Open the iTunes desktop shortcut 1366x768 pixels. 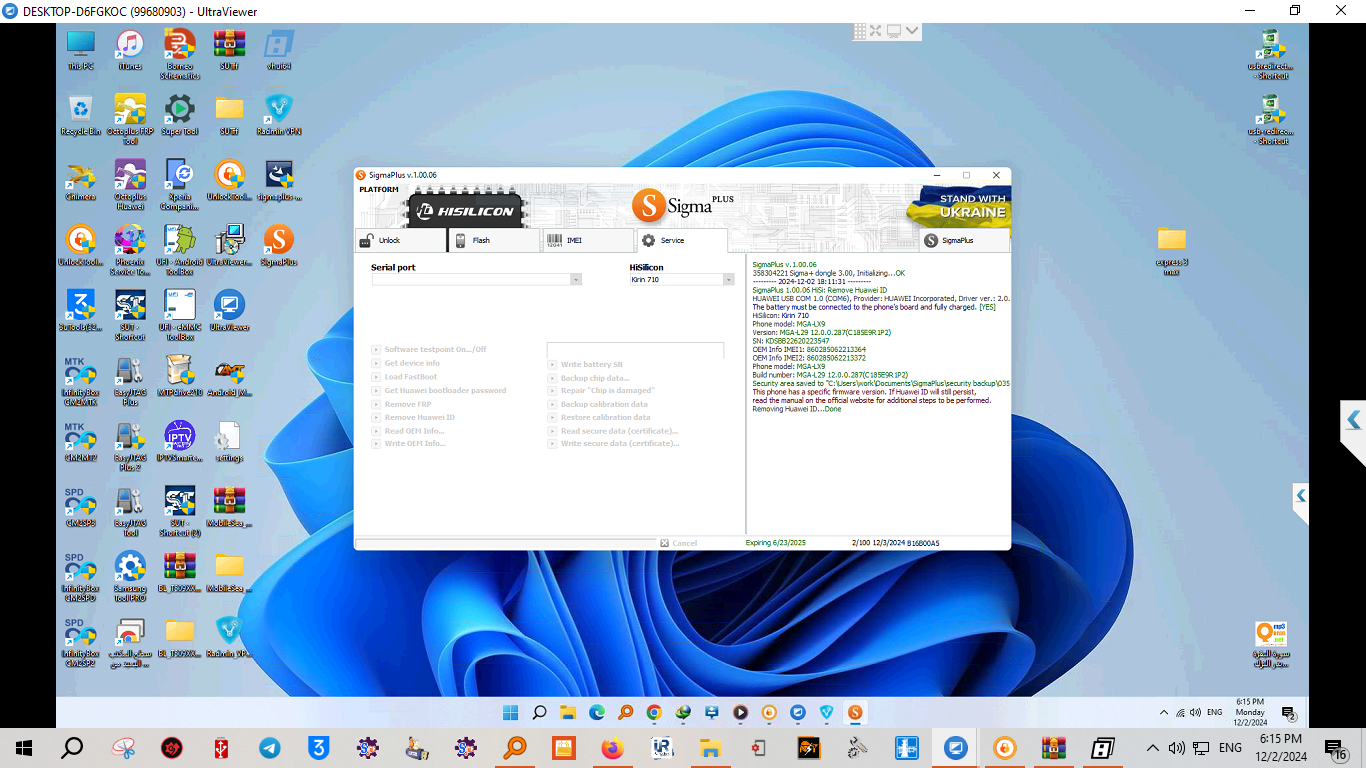click(130, 50)
